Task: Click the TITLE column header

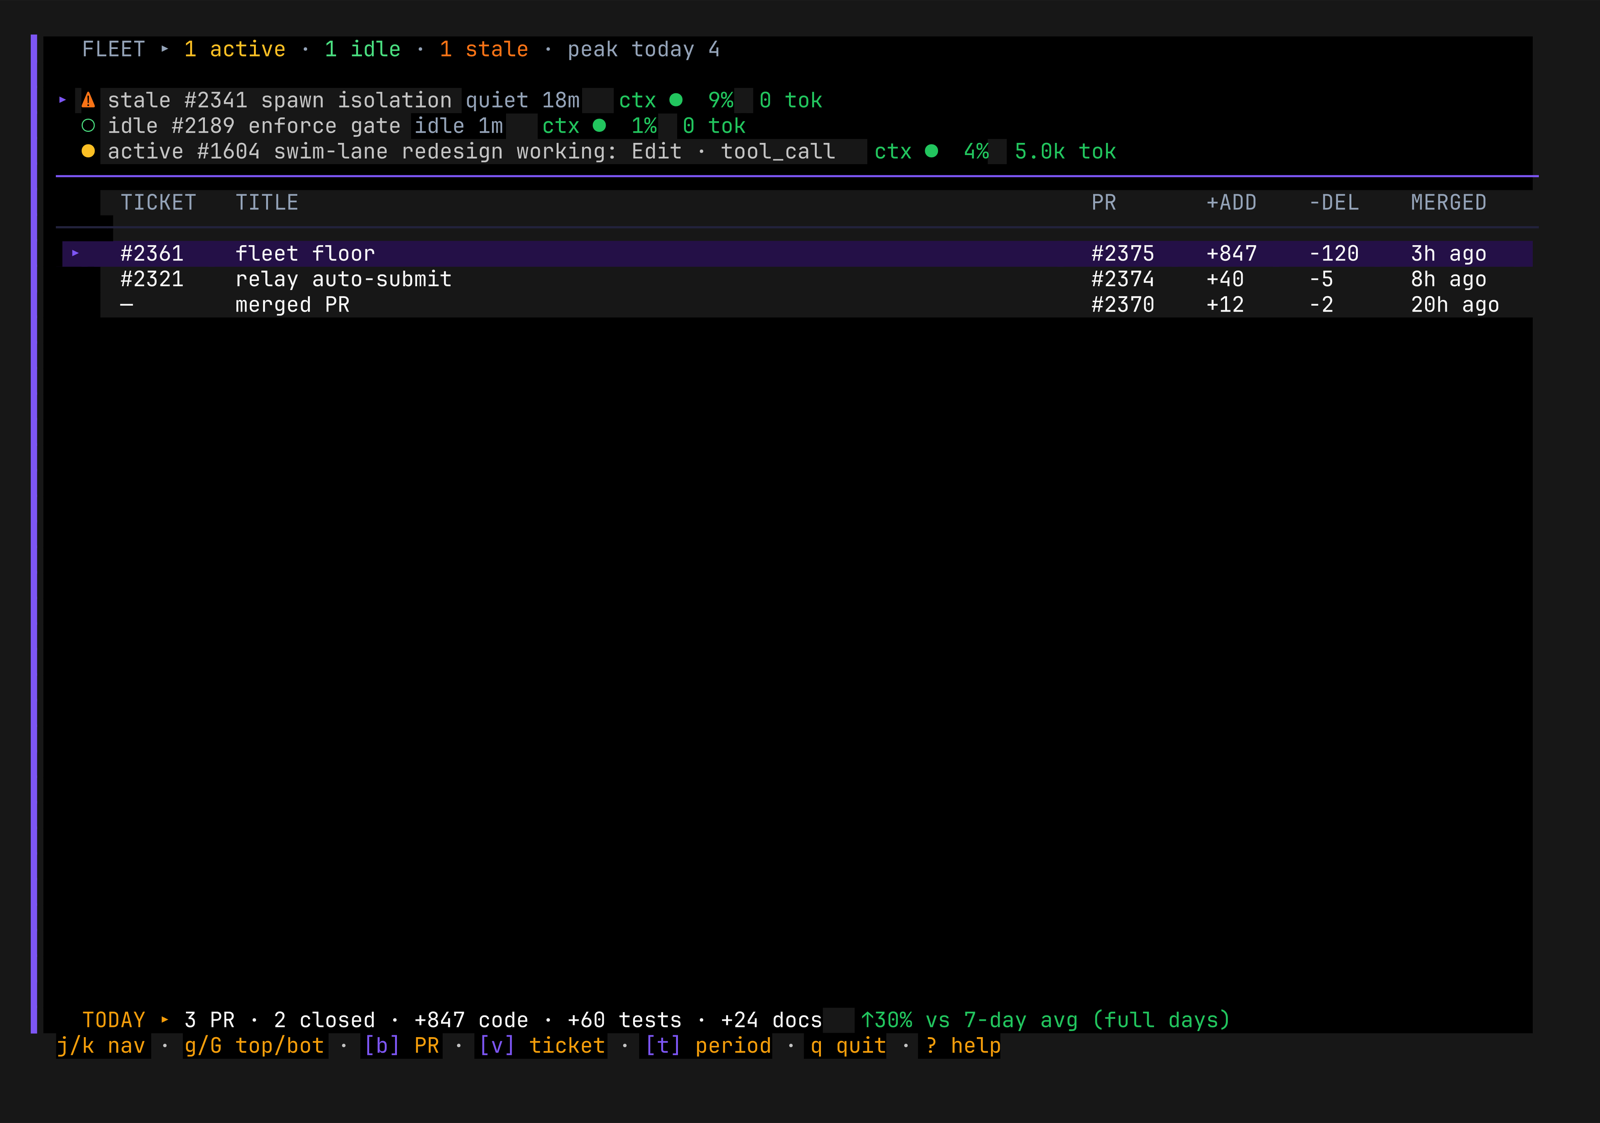Action: pos(267,203)
